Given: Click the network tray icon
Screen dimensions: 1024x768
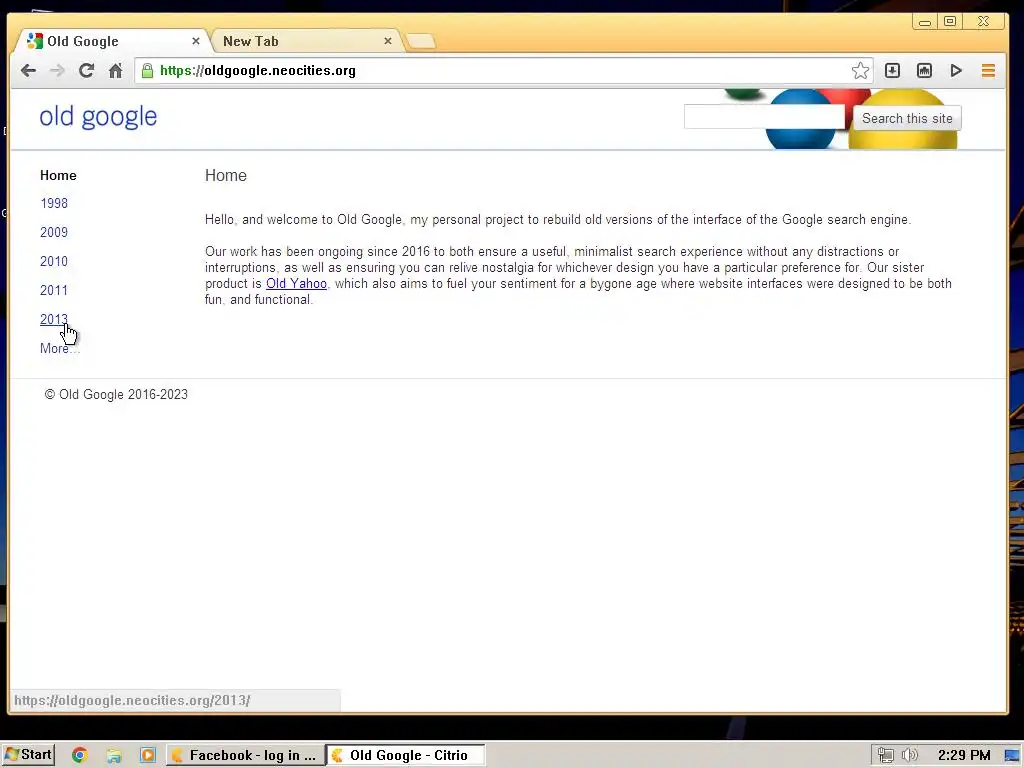Looking at the screenshot, I should [x=886, y=755].
